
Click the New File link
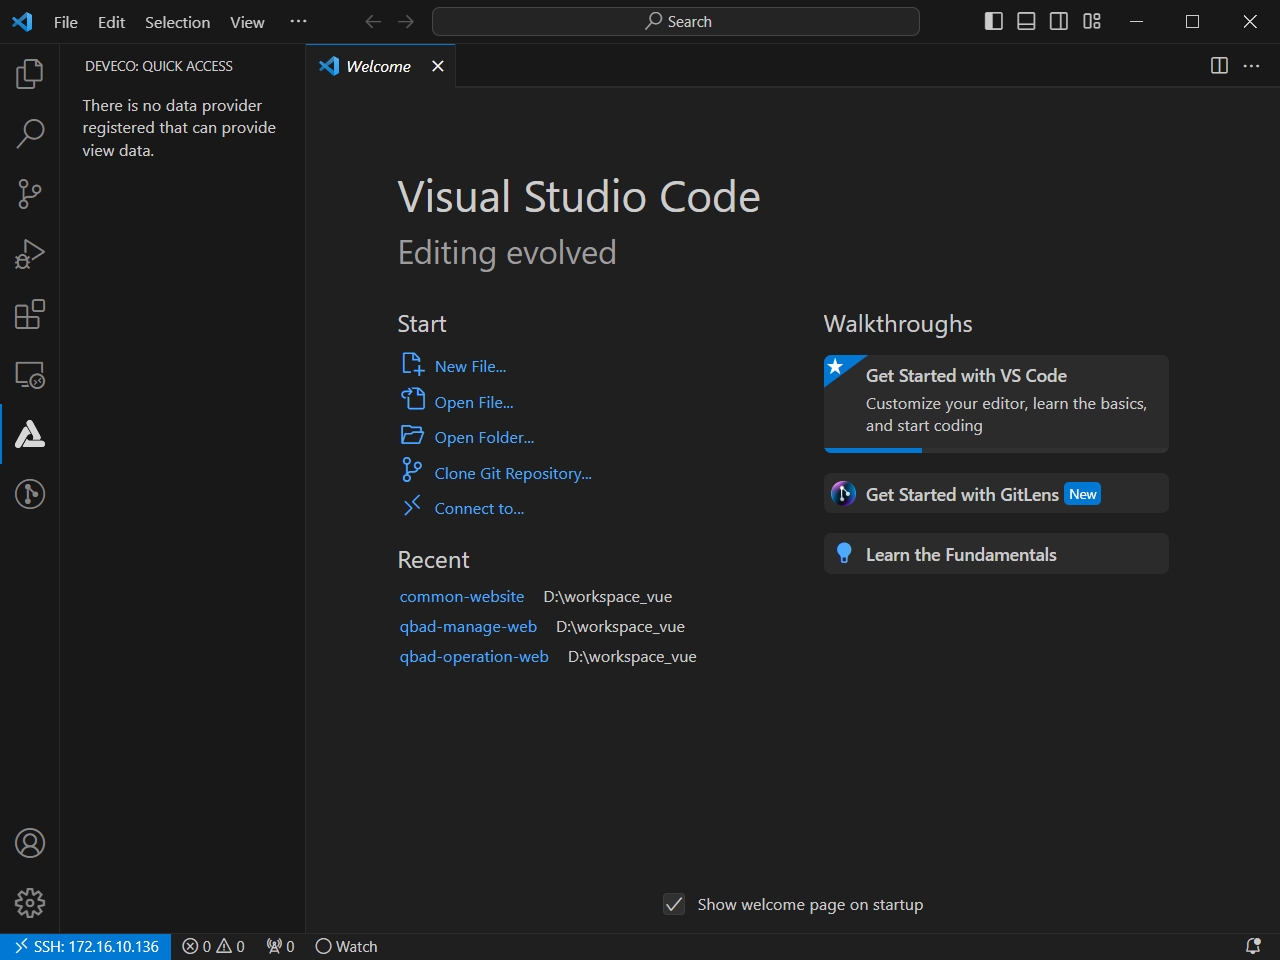[470, 366]
